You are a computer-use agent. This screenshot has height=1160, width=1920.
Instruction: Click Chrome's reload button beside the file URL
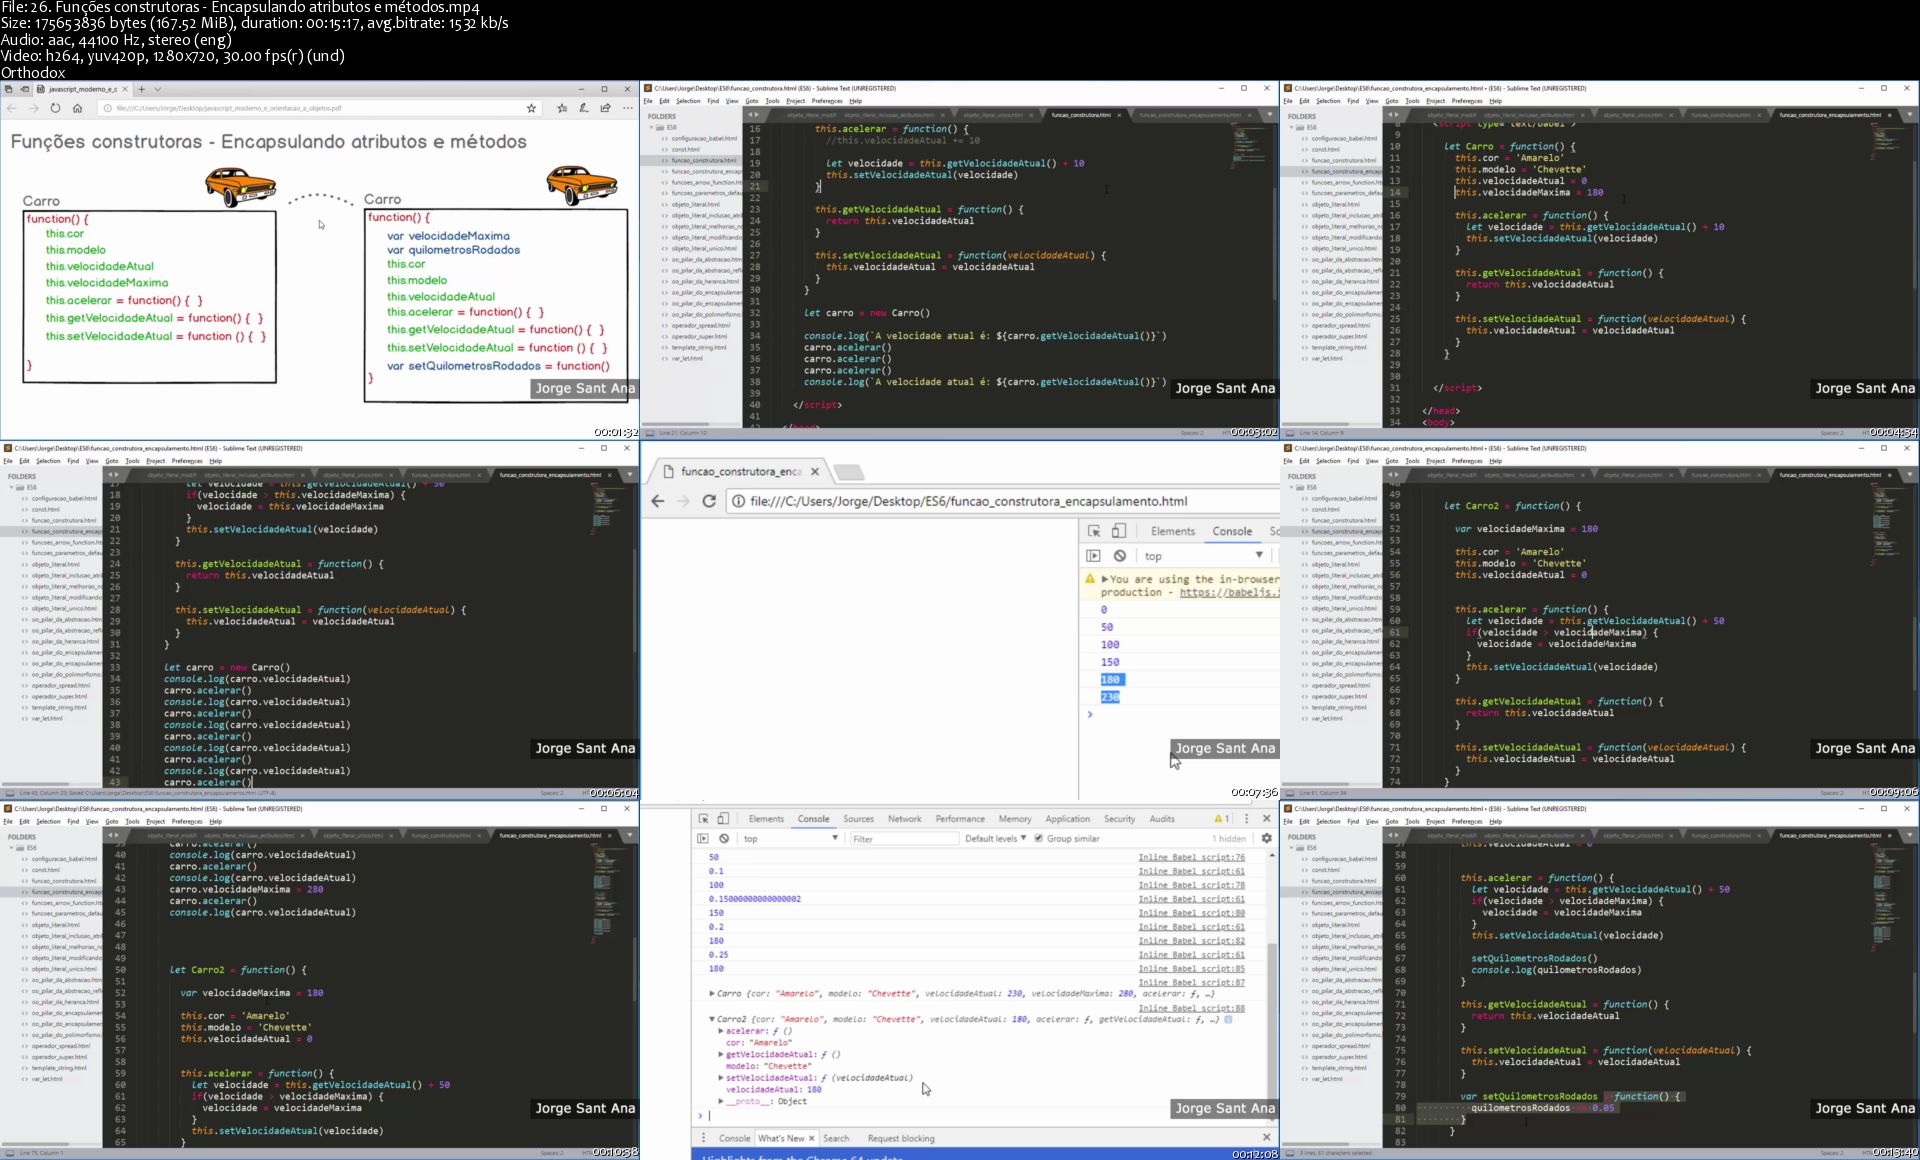click(x=709, y=501)
